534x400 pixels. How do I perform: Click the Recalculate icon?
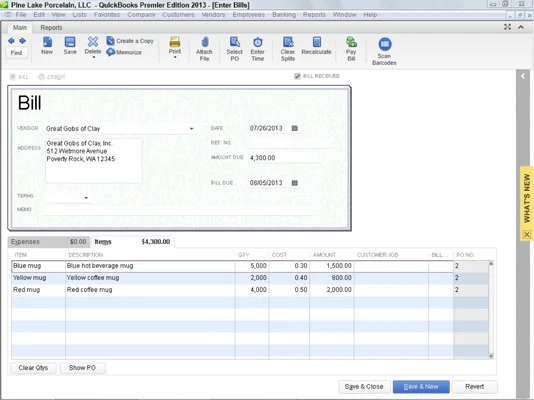[316, 42]
